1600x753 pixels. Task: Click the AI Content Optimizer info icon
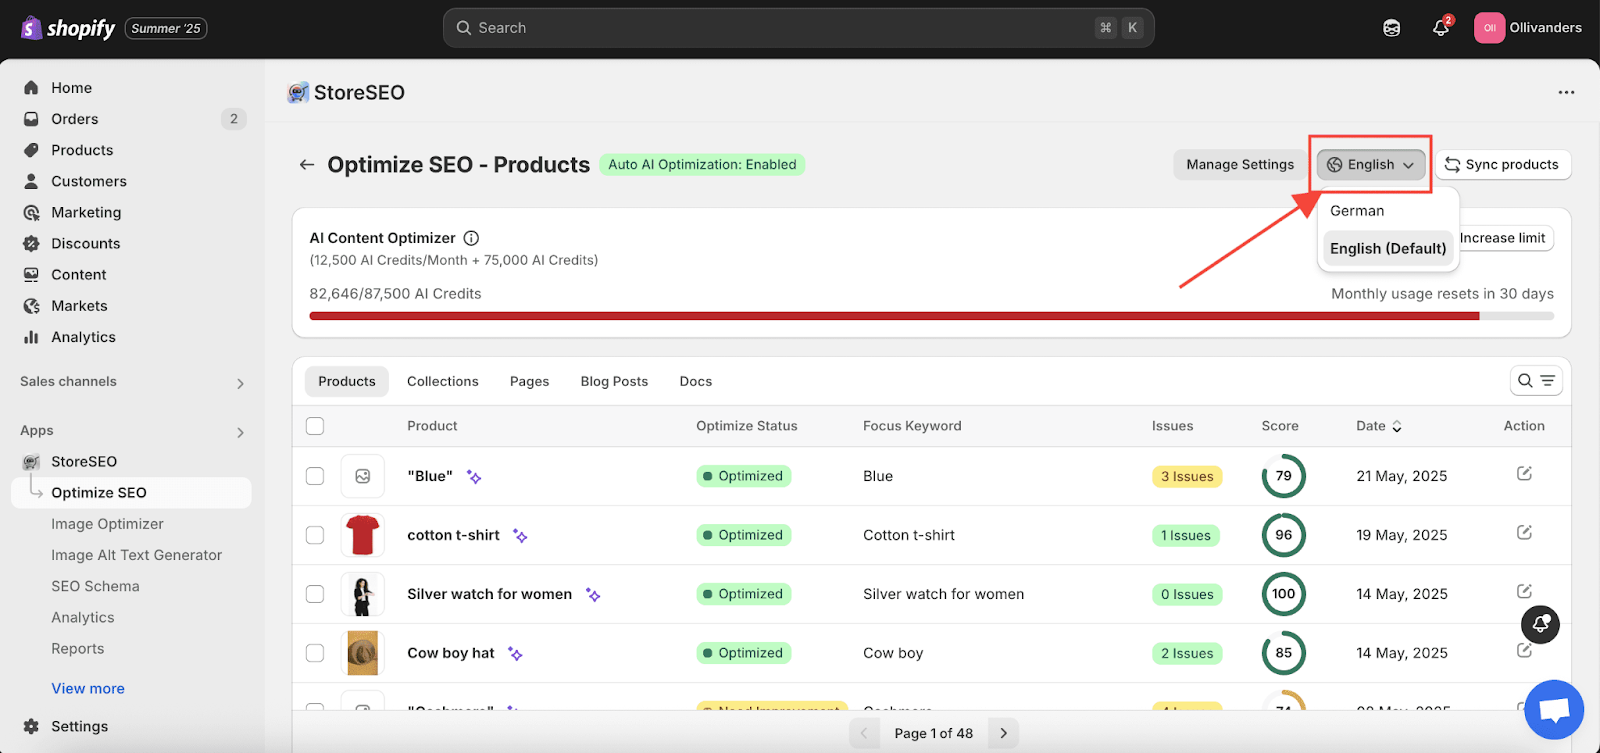(x=471, y=238)
